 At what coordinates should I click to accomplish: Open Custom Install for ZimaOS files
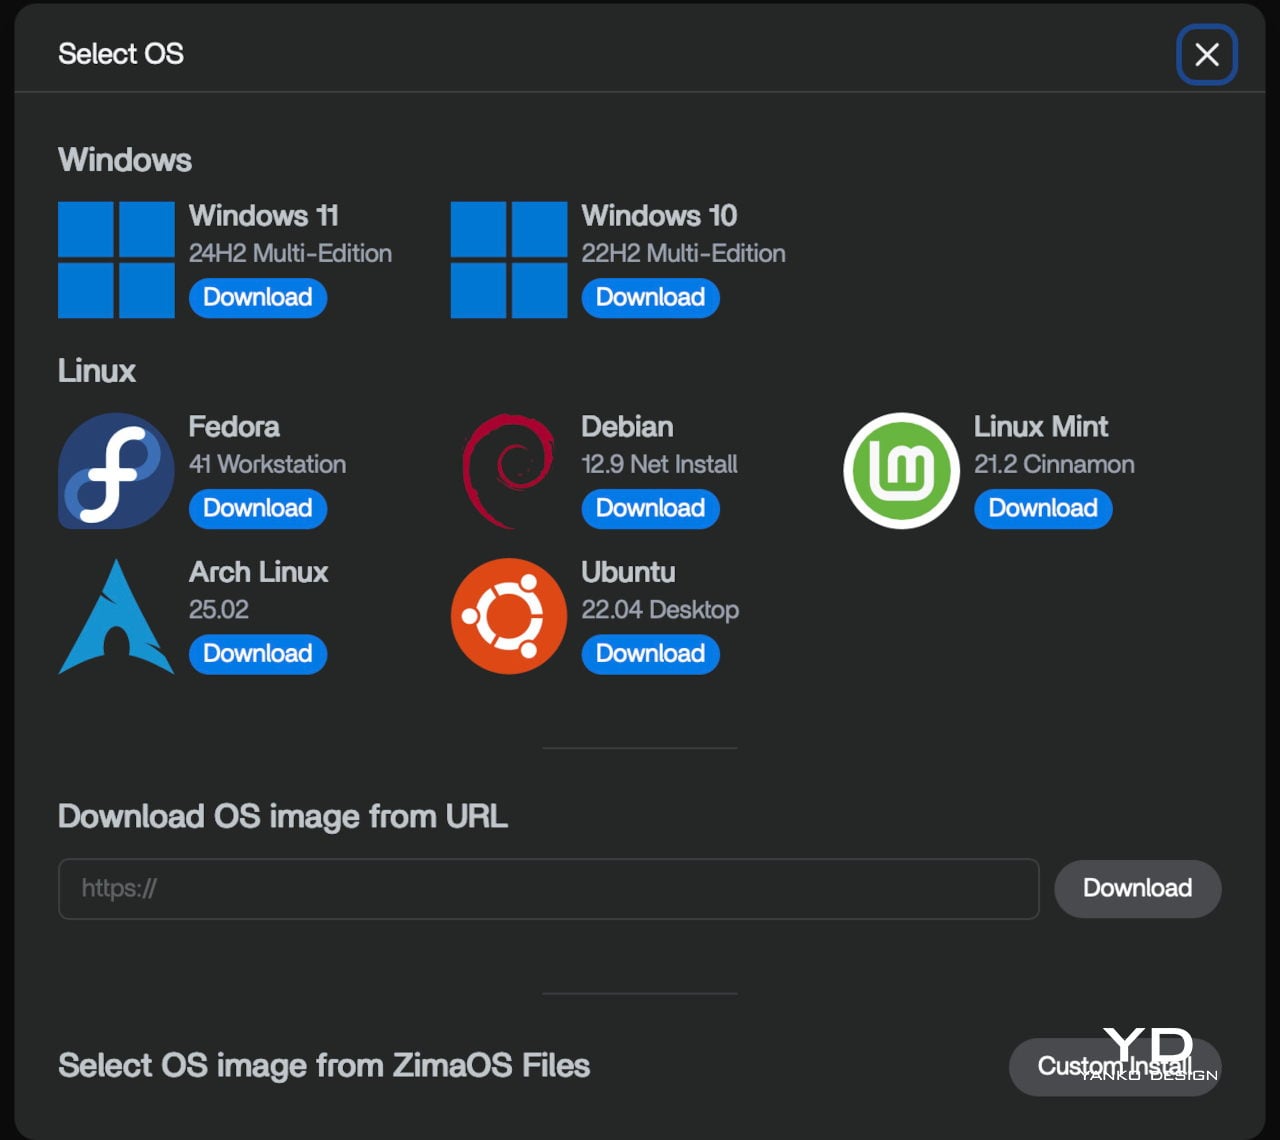(1114, 1067)
